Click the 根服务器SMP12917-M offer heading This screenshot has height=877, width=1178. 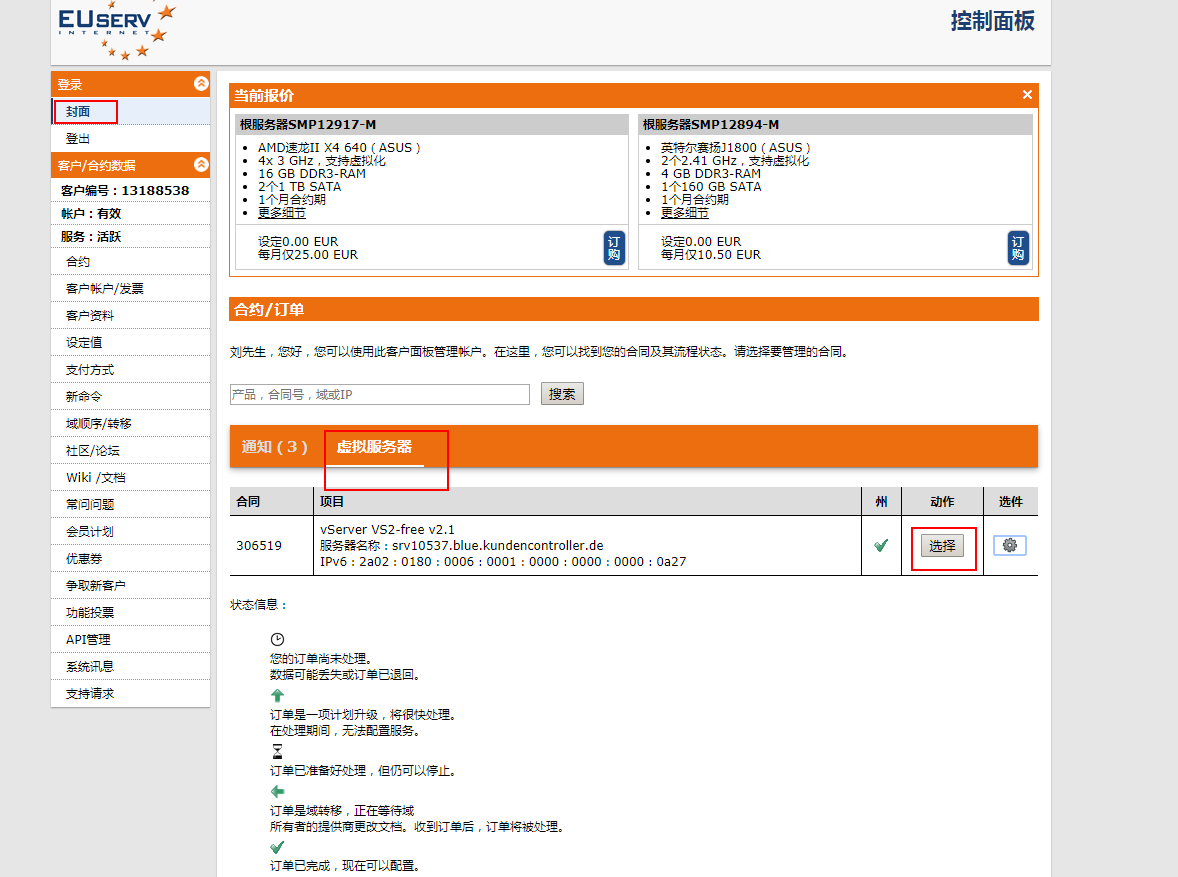coord(307,125)
